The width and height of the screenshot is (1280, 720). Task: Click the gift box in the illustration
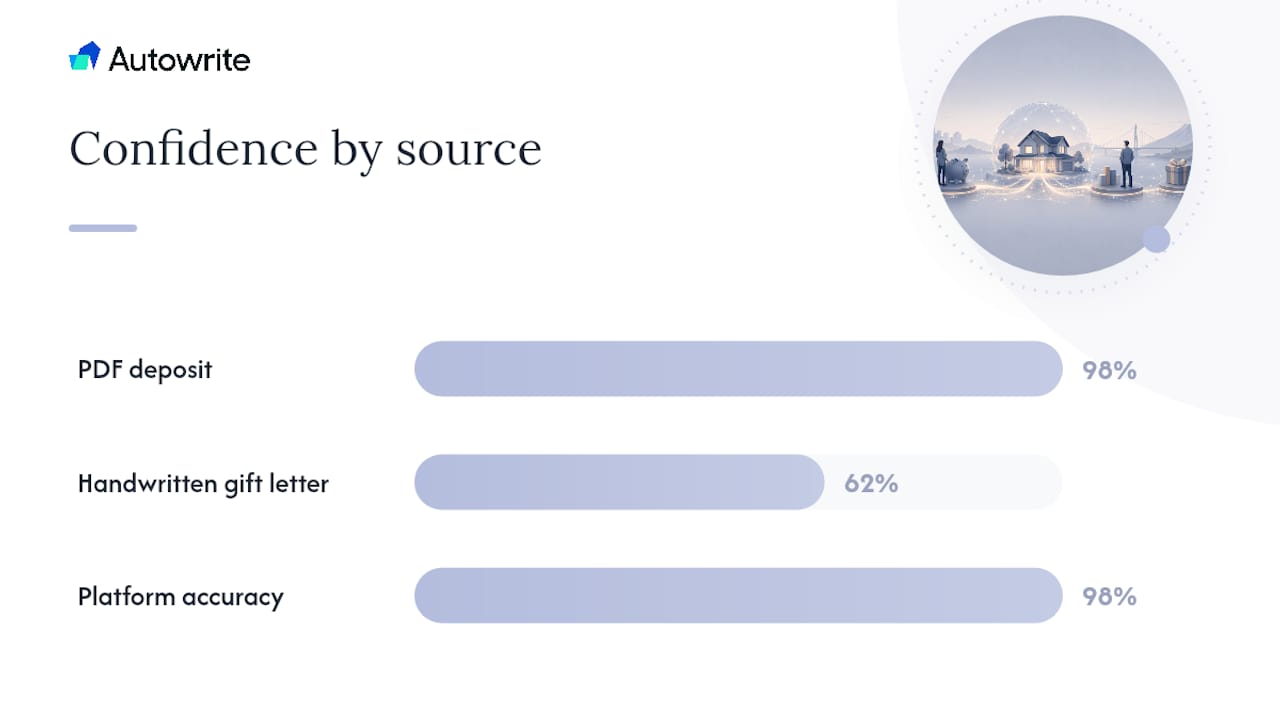(x=1177, y=172)
